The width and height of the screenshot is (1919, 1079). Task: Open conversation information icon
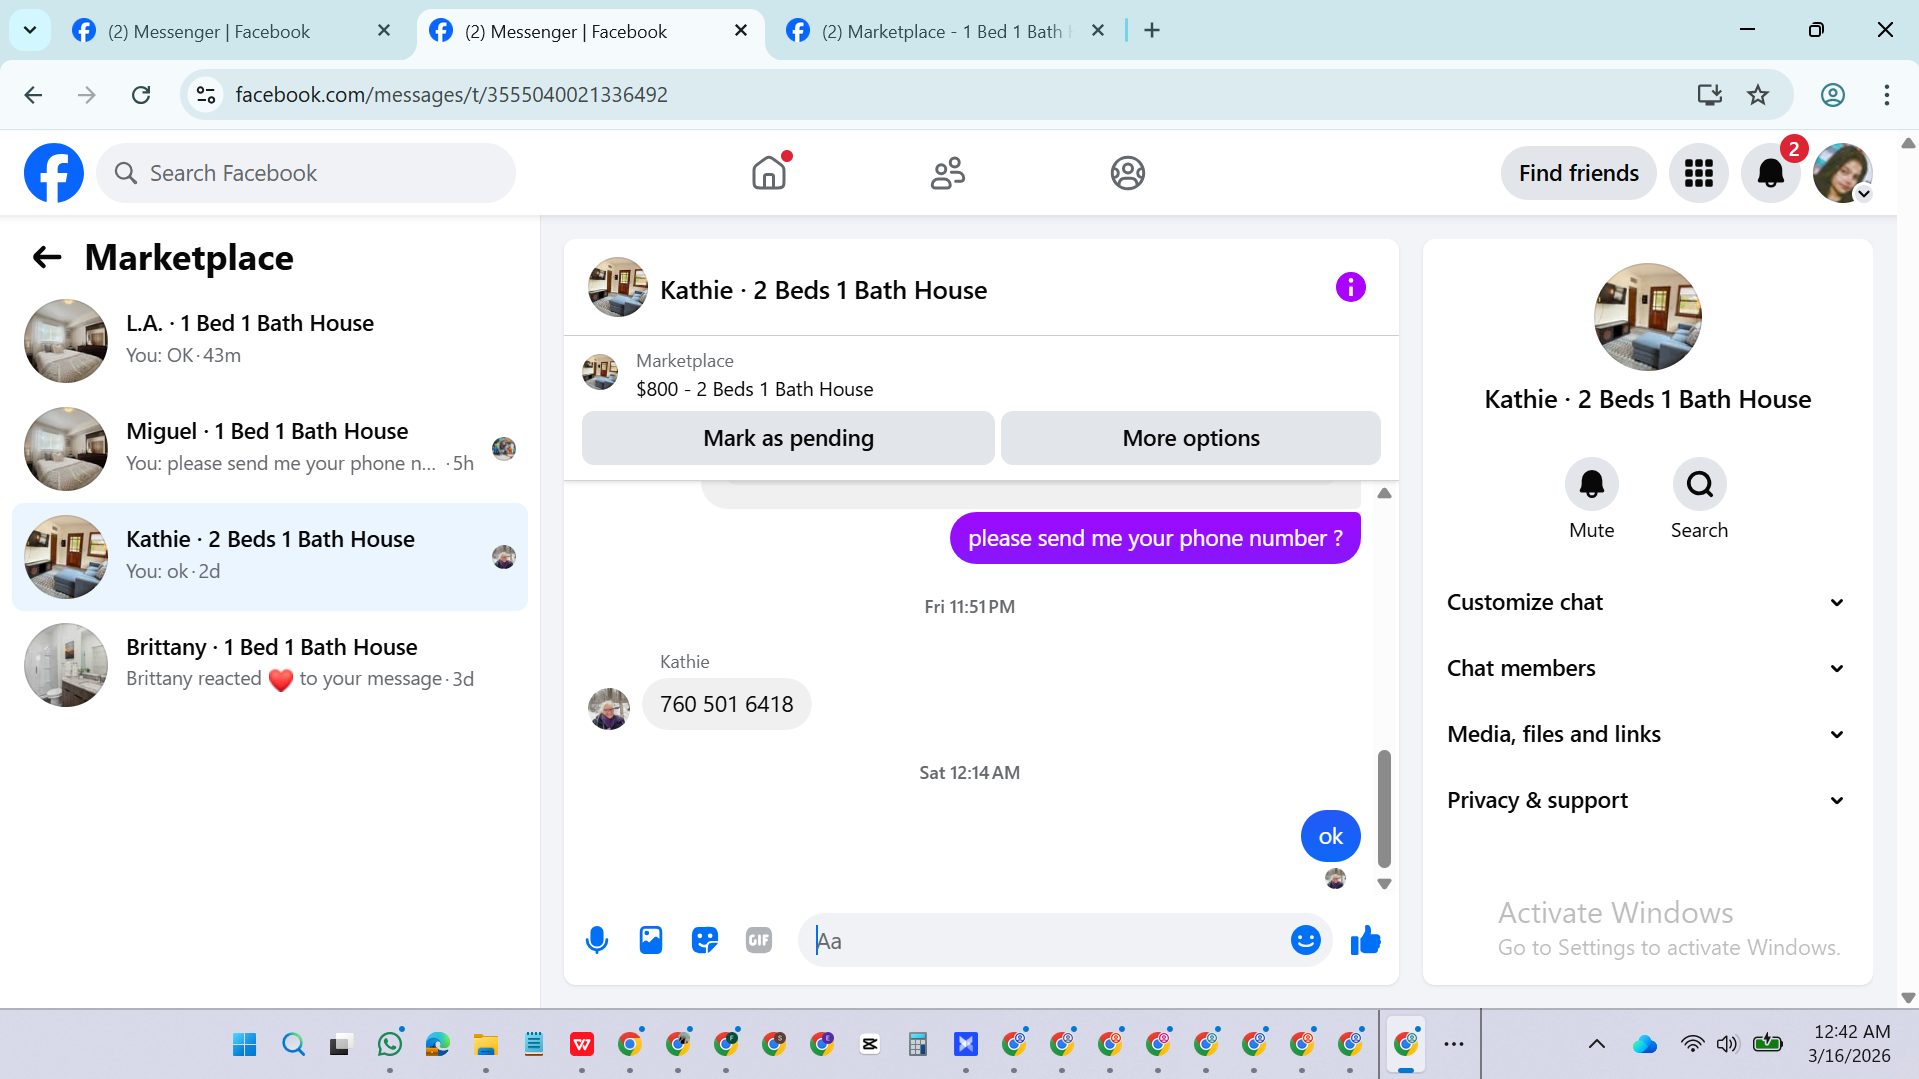pos(1350,288)
